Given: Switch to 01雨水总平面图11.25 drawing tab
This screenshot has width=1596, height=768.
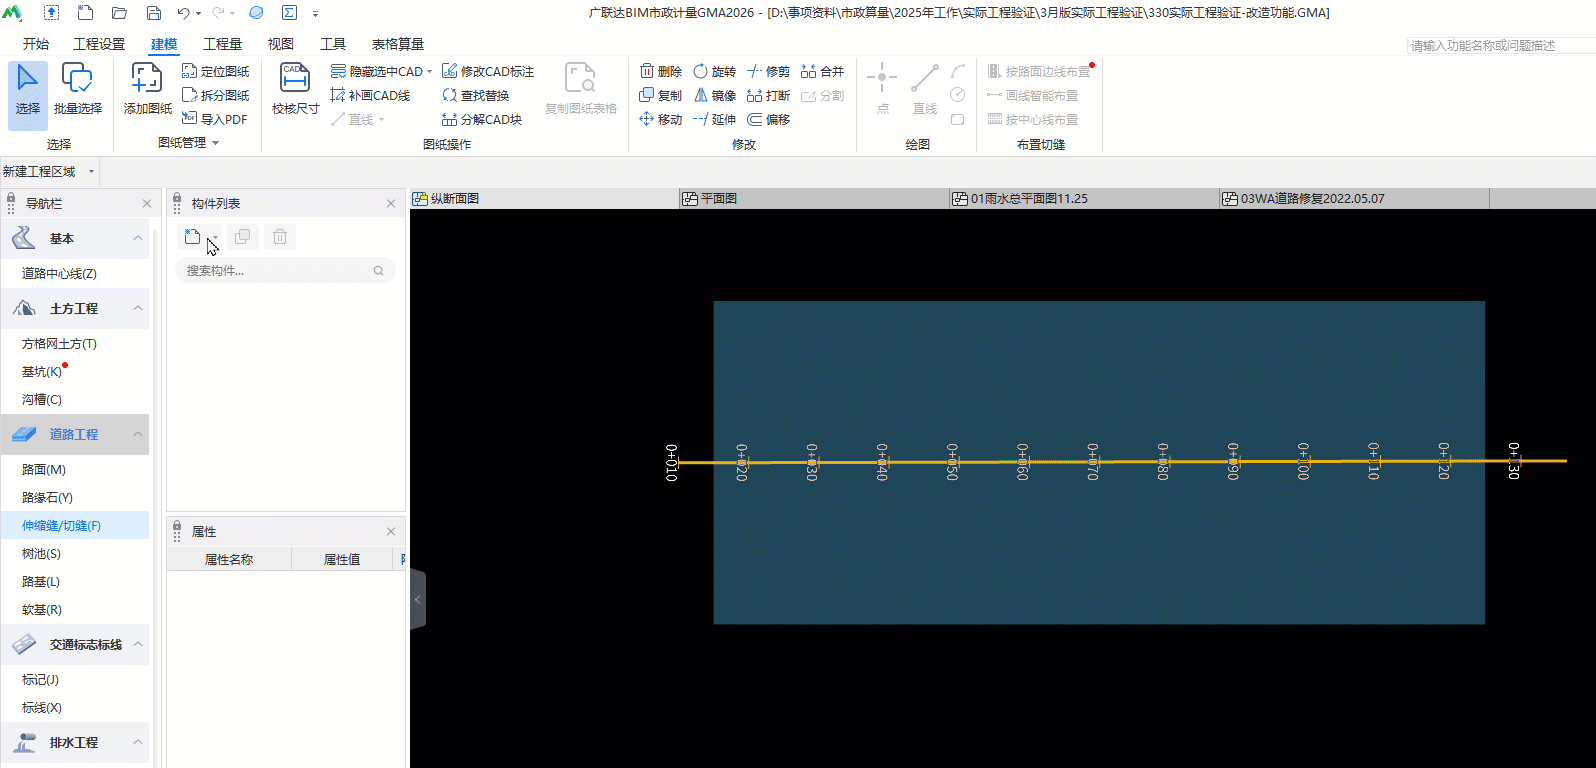Looking at the screenshot, I should [x=1085, y=198].
